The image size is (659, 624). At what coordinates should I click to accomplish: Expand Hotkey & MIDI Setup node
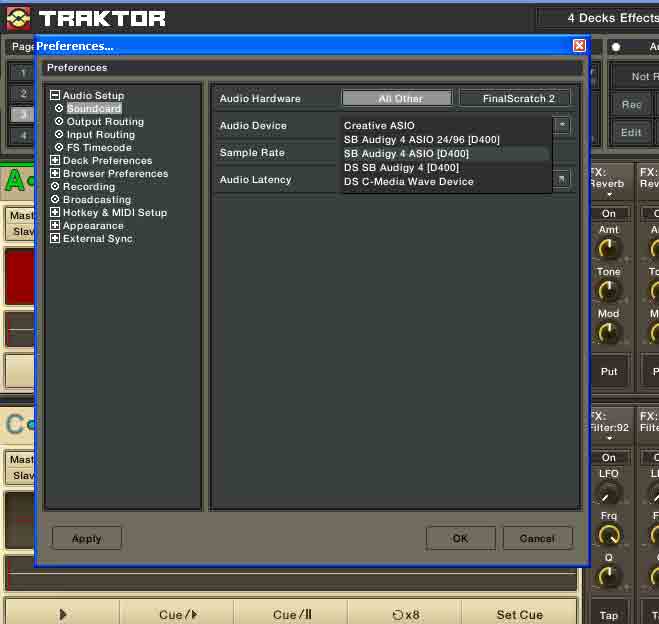click(x=55, y=212)
